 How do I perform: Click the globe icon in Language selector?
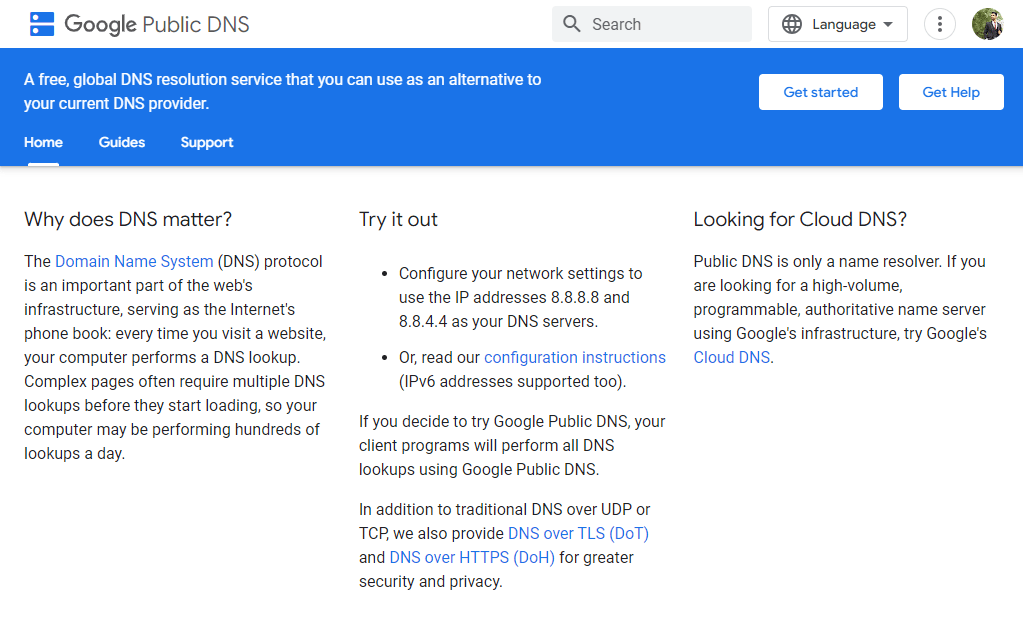pyautogui.click(x=792, y=24)
